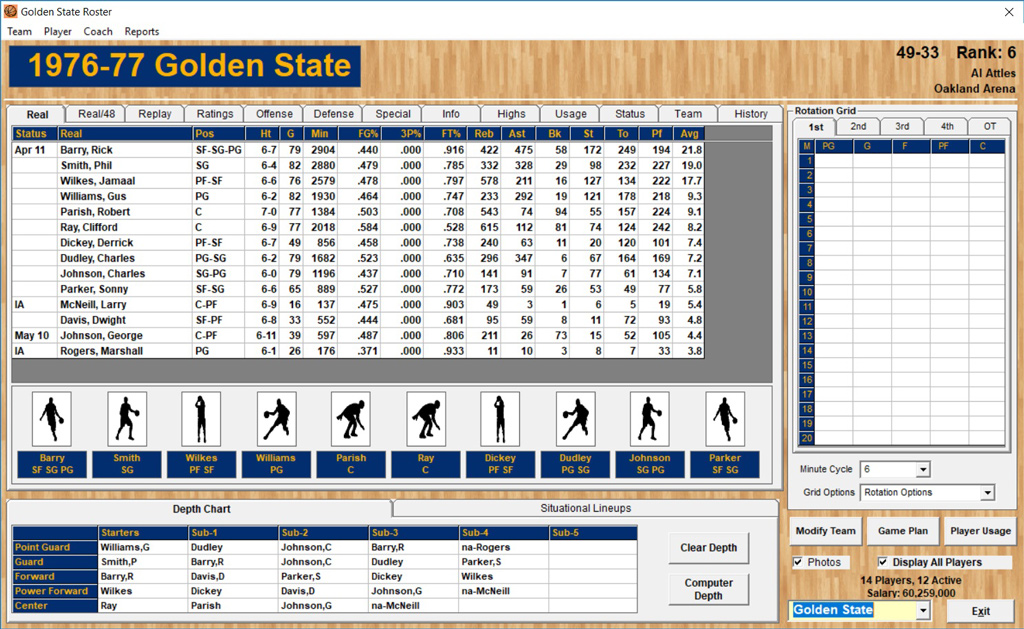Open the Golden State team selector dropdown
This screenshot has width=1024, height=629.
coord(922,610)
